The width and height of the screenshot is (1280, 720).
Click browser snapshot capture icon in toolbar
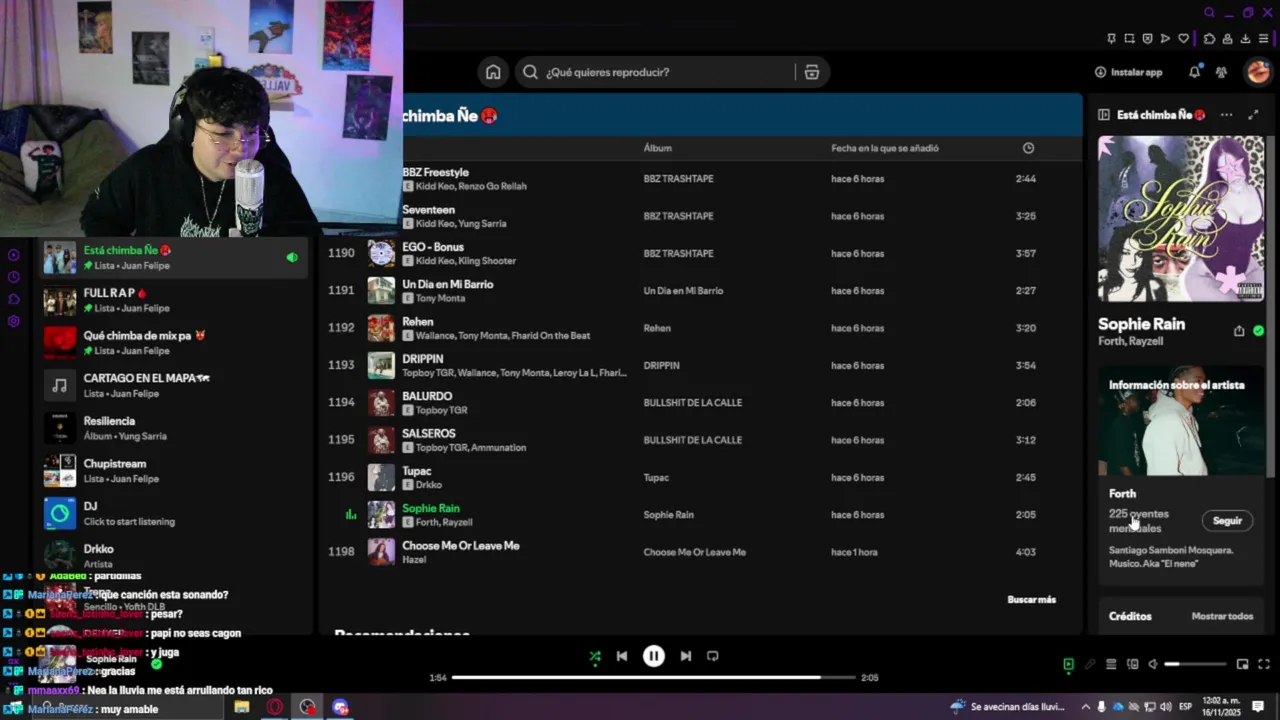pos(1129,39)
